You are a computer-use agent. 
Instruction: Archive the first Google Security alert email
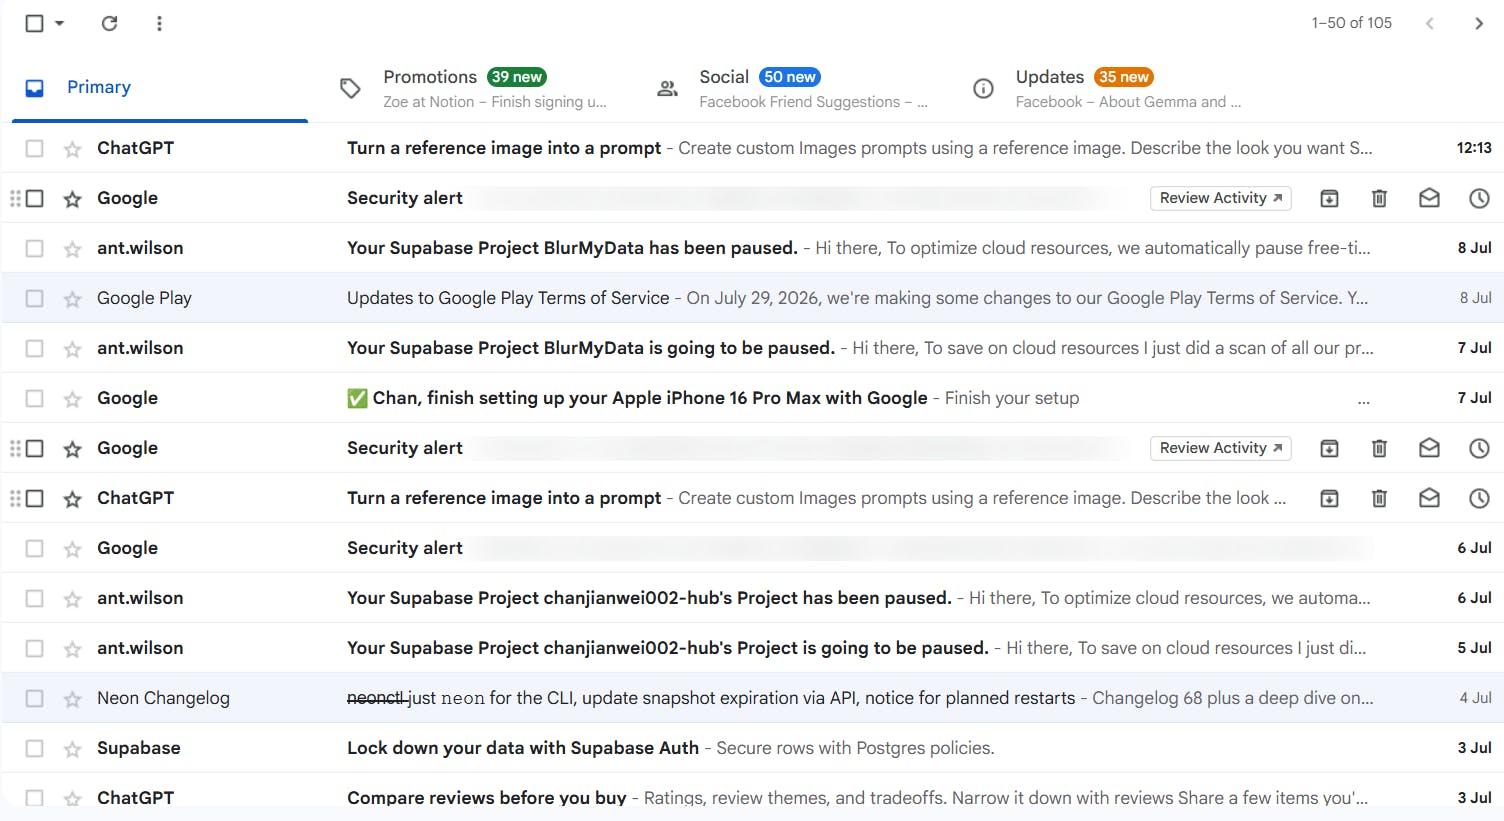tap(1329, 198)
